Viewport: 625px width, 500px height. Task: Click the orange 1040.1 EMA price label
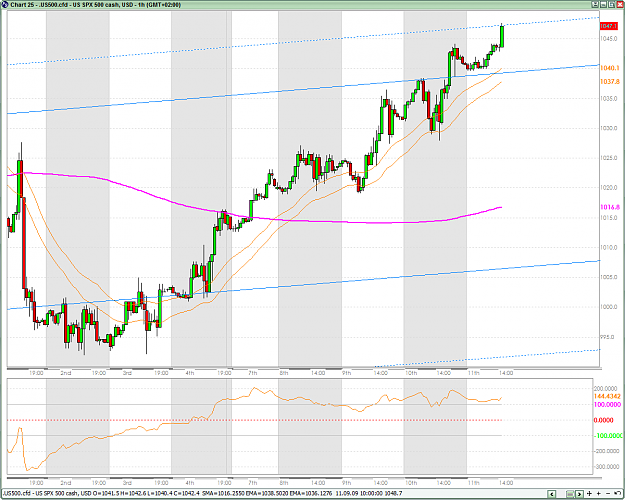point(610,68)
